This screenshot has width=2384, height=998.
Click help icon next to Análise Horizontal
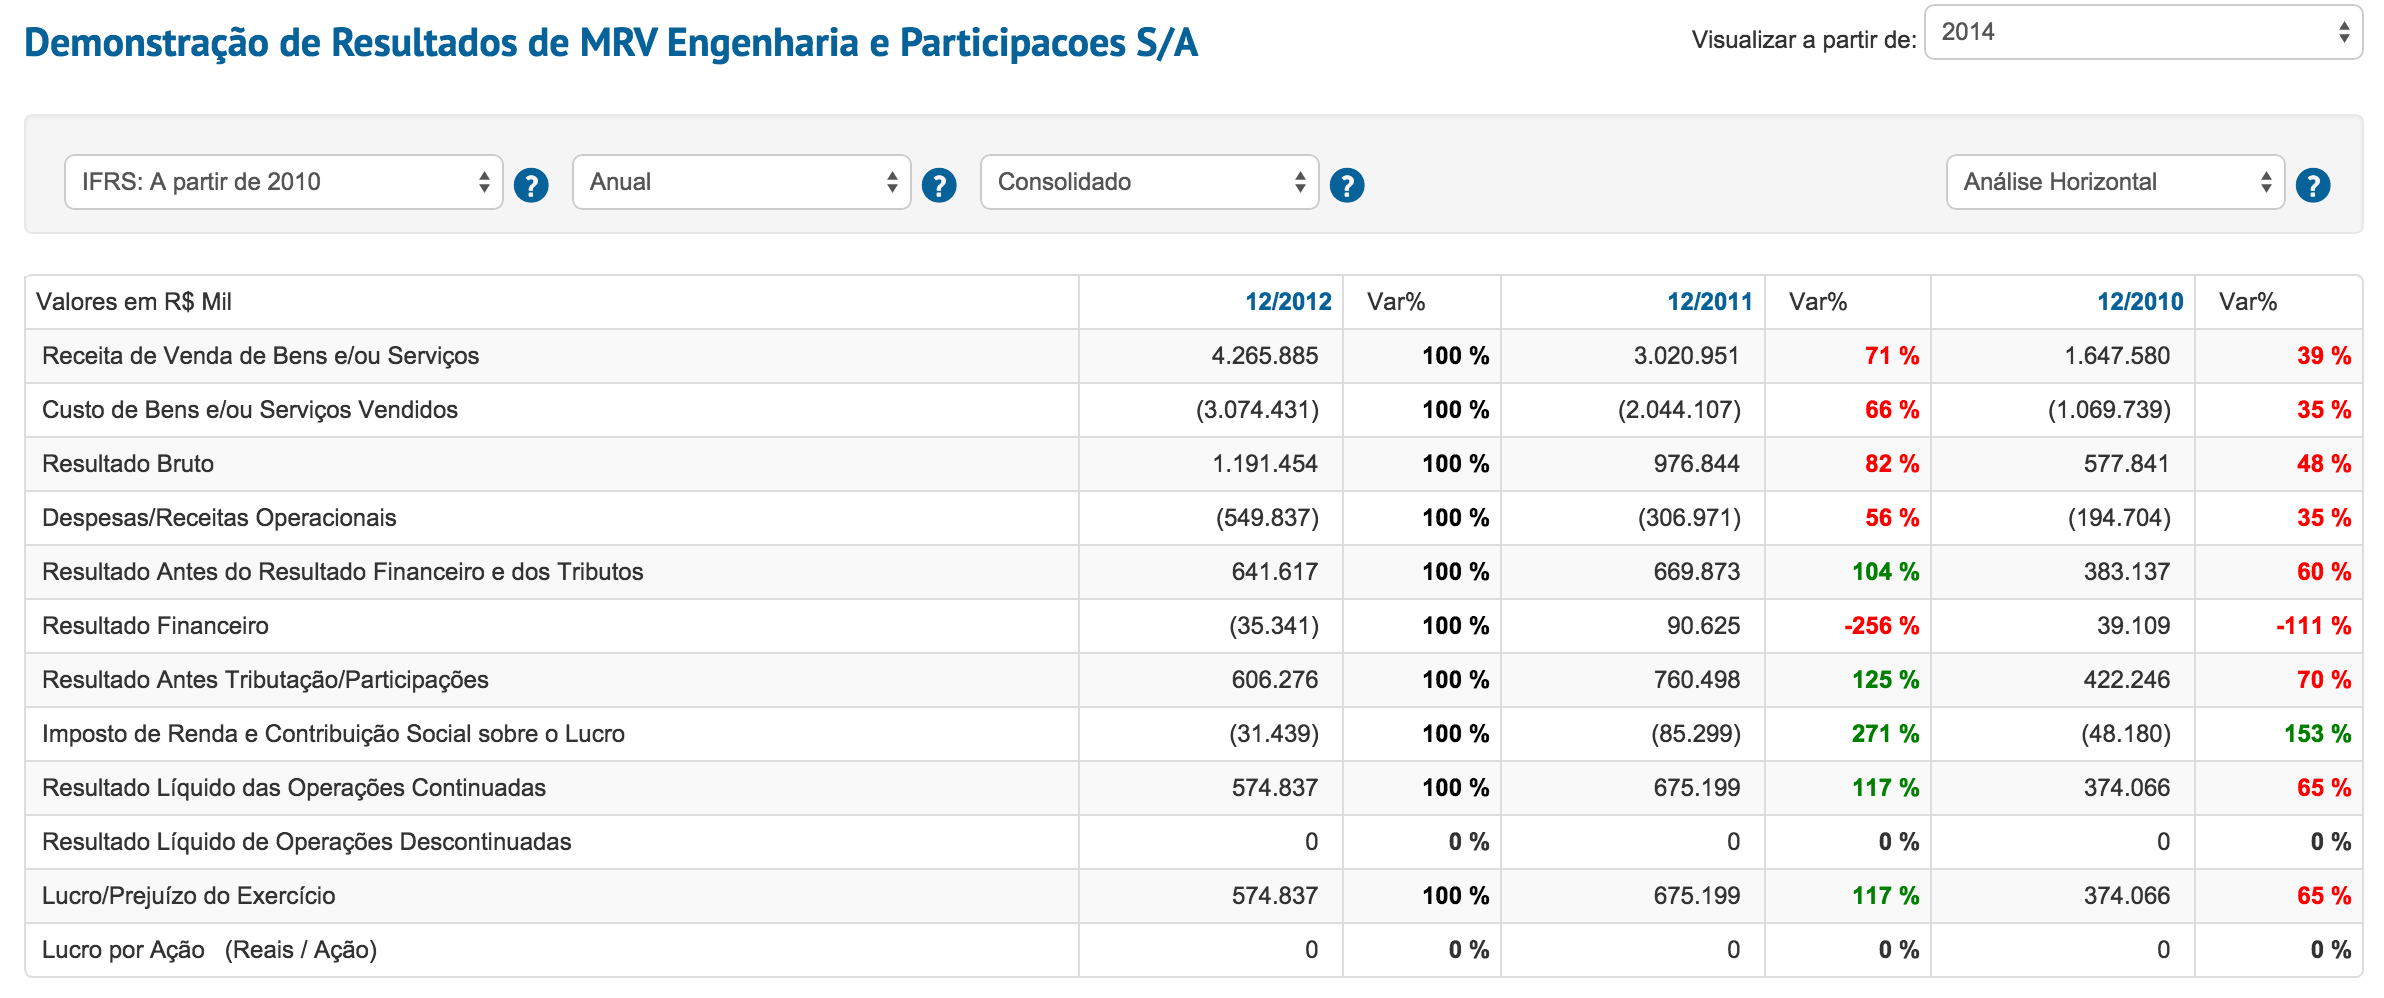2313,185
